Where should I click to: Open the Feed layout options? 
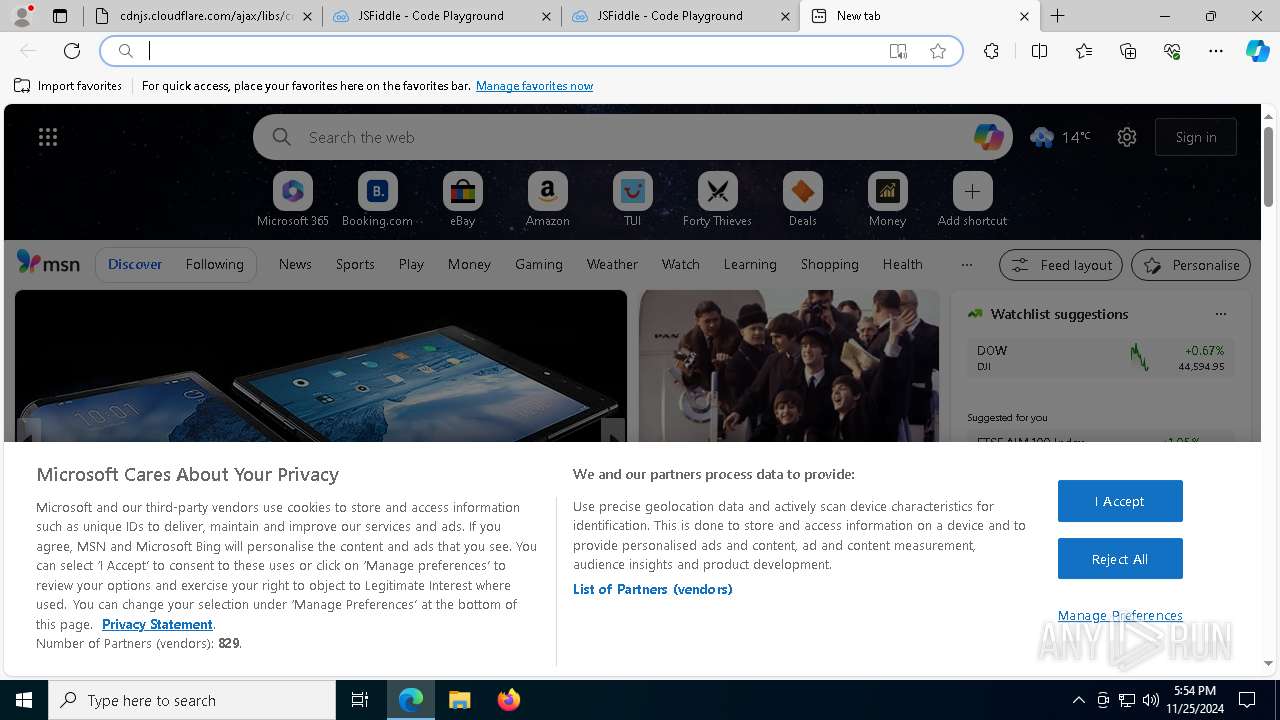coord(1061,265)
